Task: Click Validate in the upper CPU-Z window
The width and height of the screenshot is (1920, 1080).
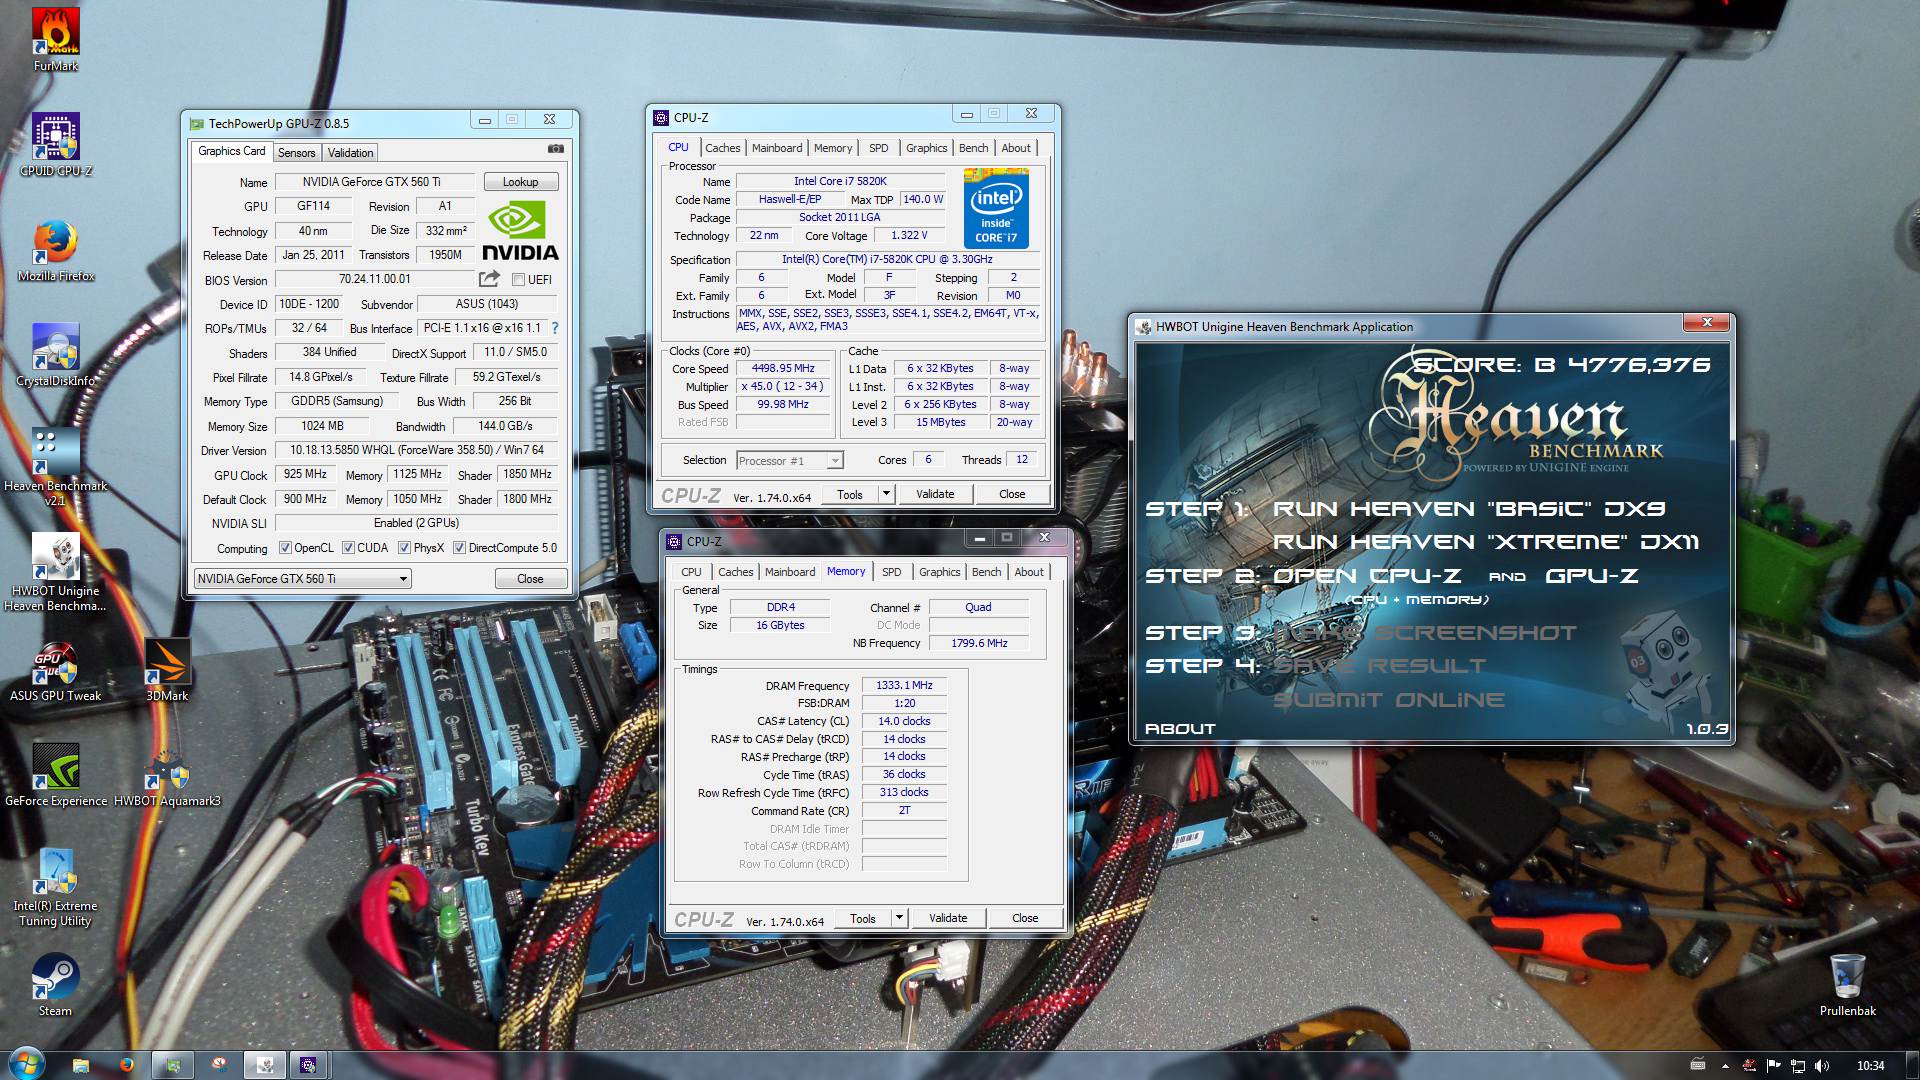Action: (935, 494)
